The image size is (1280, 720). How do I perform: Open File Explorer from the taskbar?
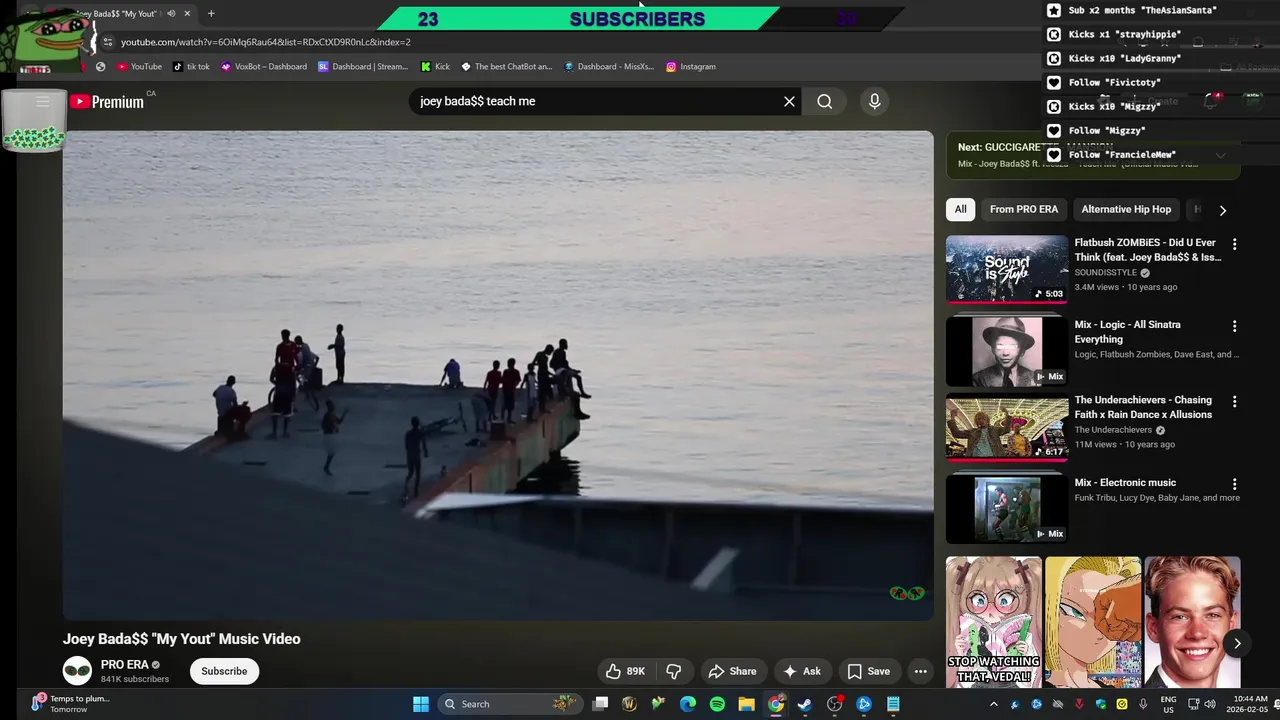coord(746,704)
